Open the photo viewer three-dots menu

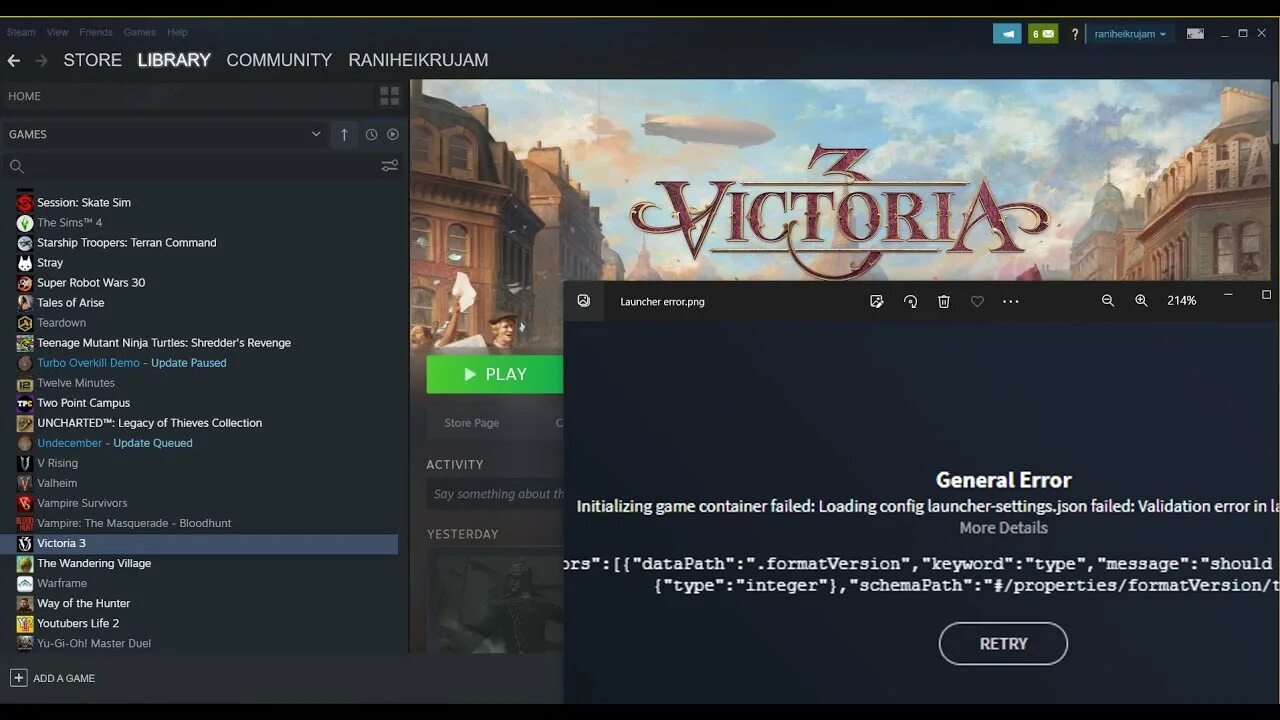pos(1011,301)
